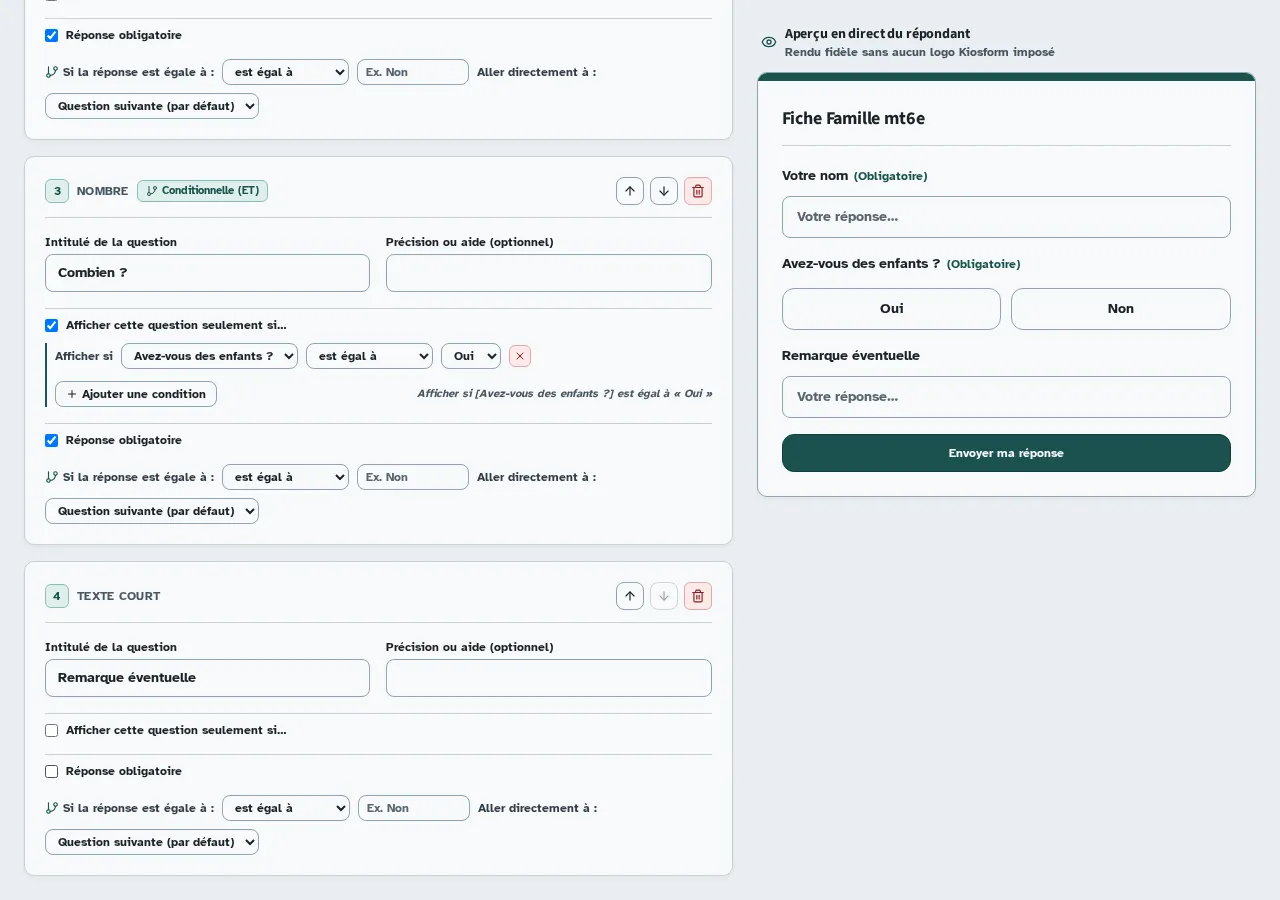Open the "Avez-vous des enfants ?" condition question dropdown
Image resolution: width=1280 pixels, height=900 pixels.
click(209, 356)
